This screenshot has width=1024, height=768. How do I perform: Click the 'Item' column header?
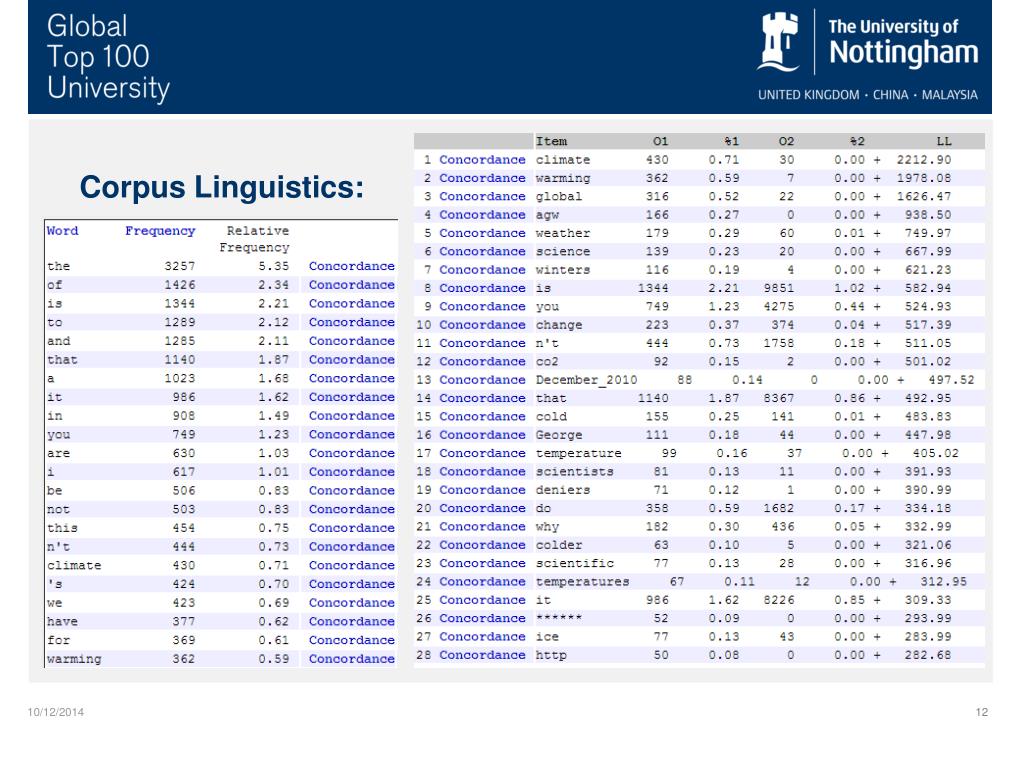pyautogui.click(x=551, y=141)
